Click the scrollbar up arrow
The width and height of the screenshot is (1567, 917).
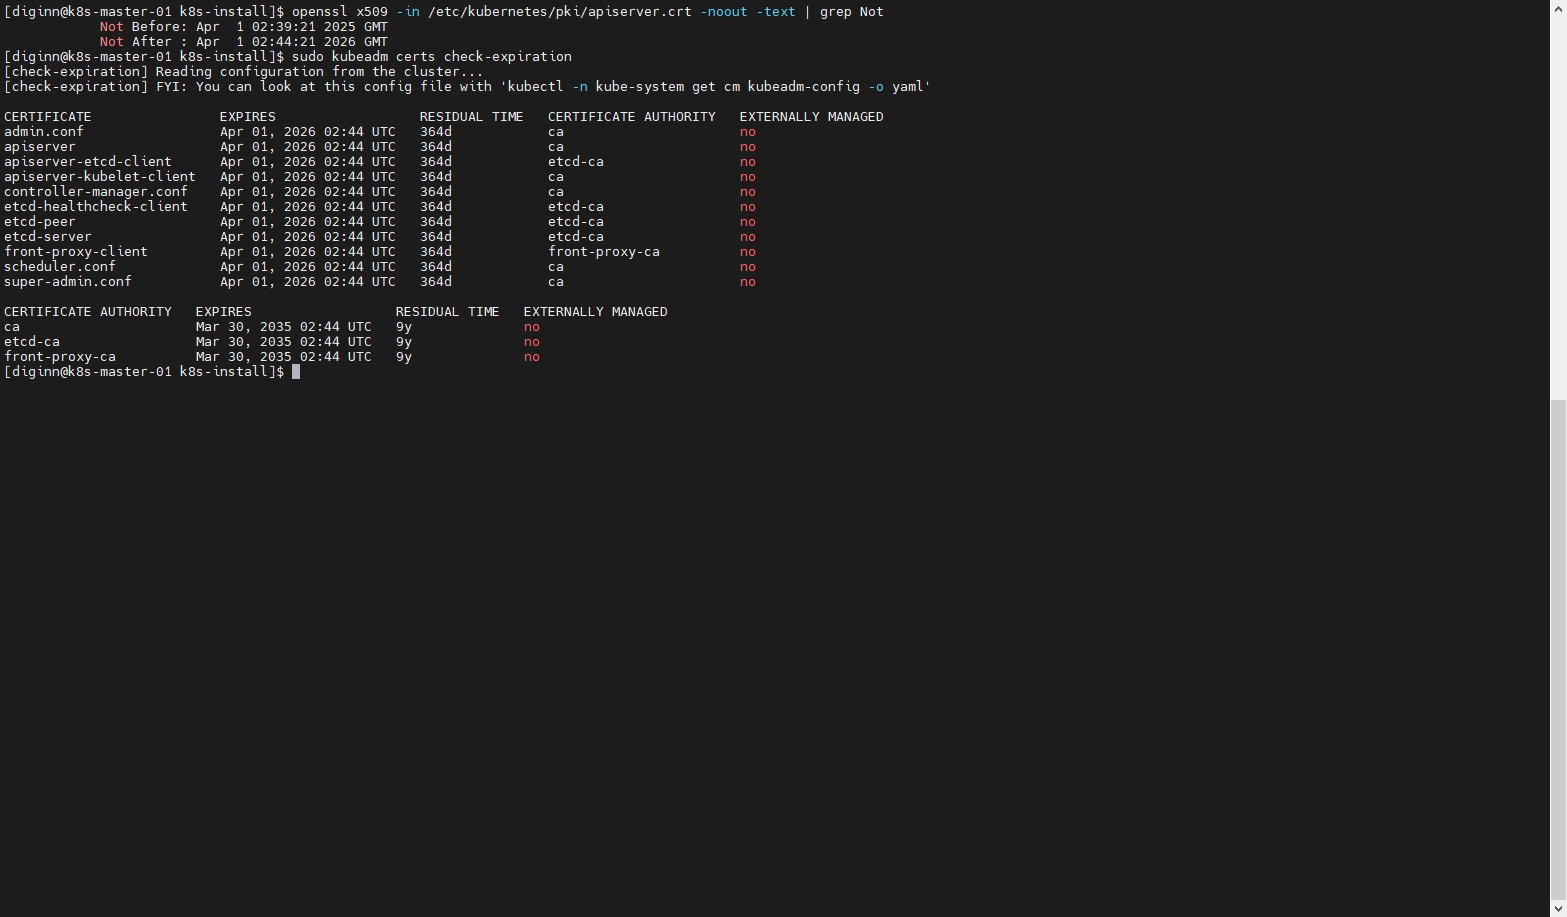(x=1558, y=8)
